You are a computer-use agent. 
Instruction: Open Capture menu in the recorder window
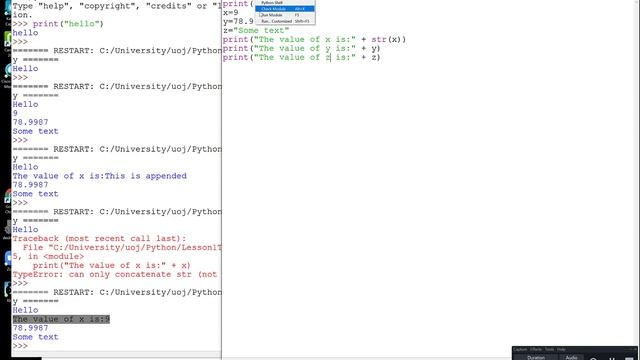point(520,349)
